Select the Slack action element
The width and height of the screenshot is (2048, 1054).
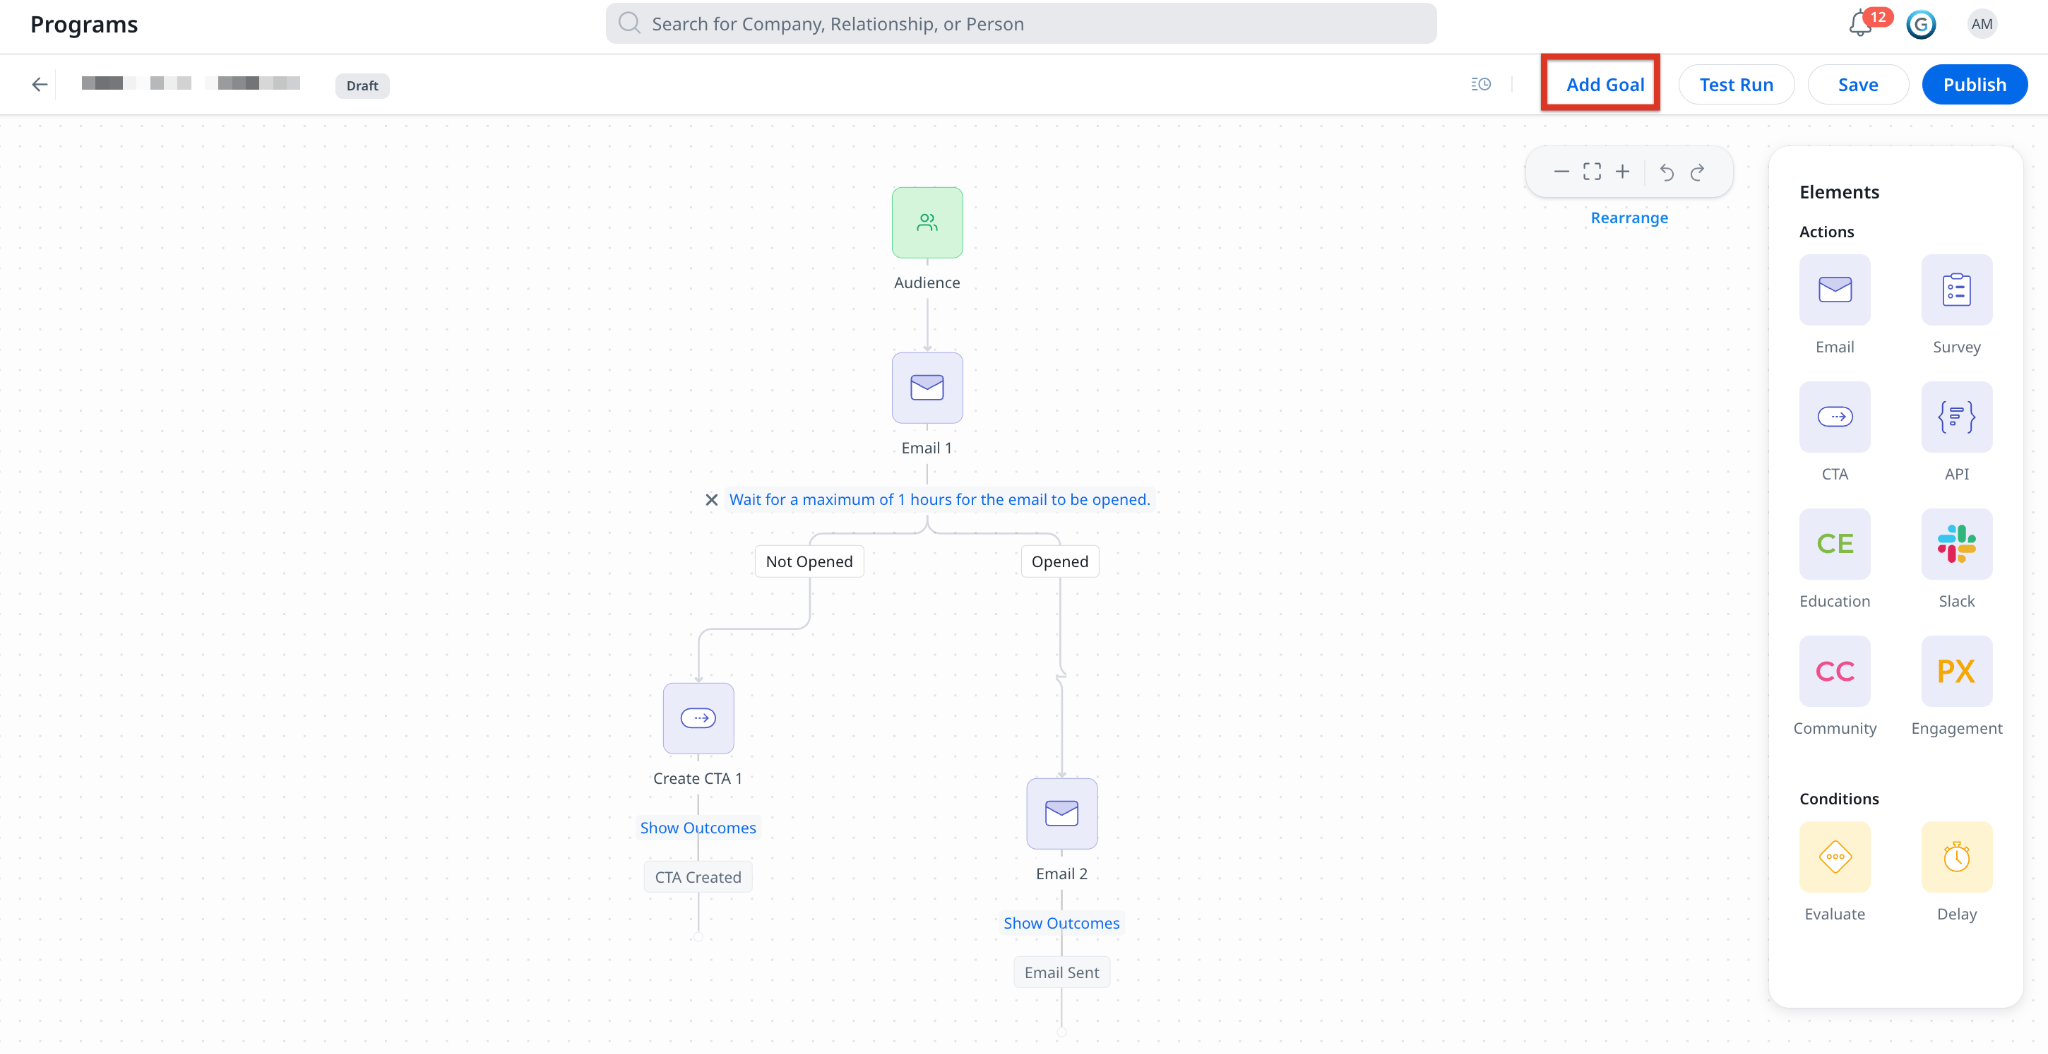click(x=1956, y=544)
